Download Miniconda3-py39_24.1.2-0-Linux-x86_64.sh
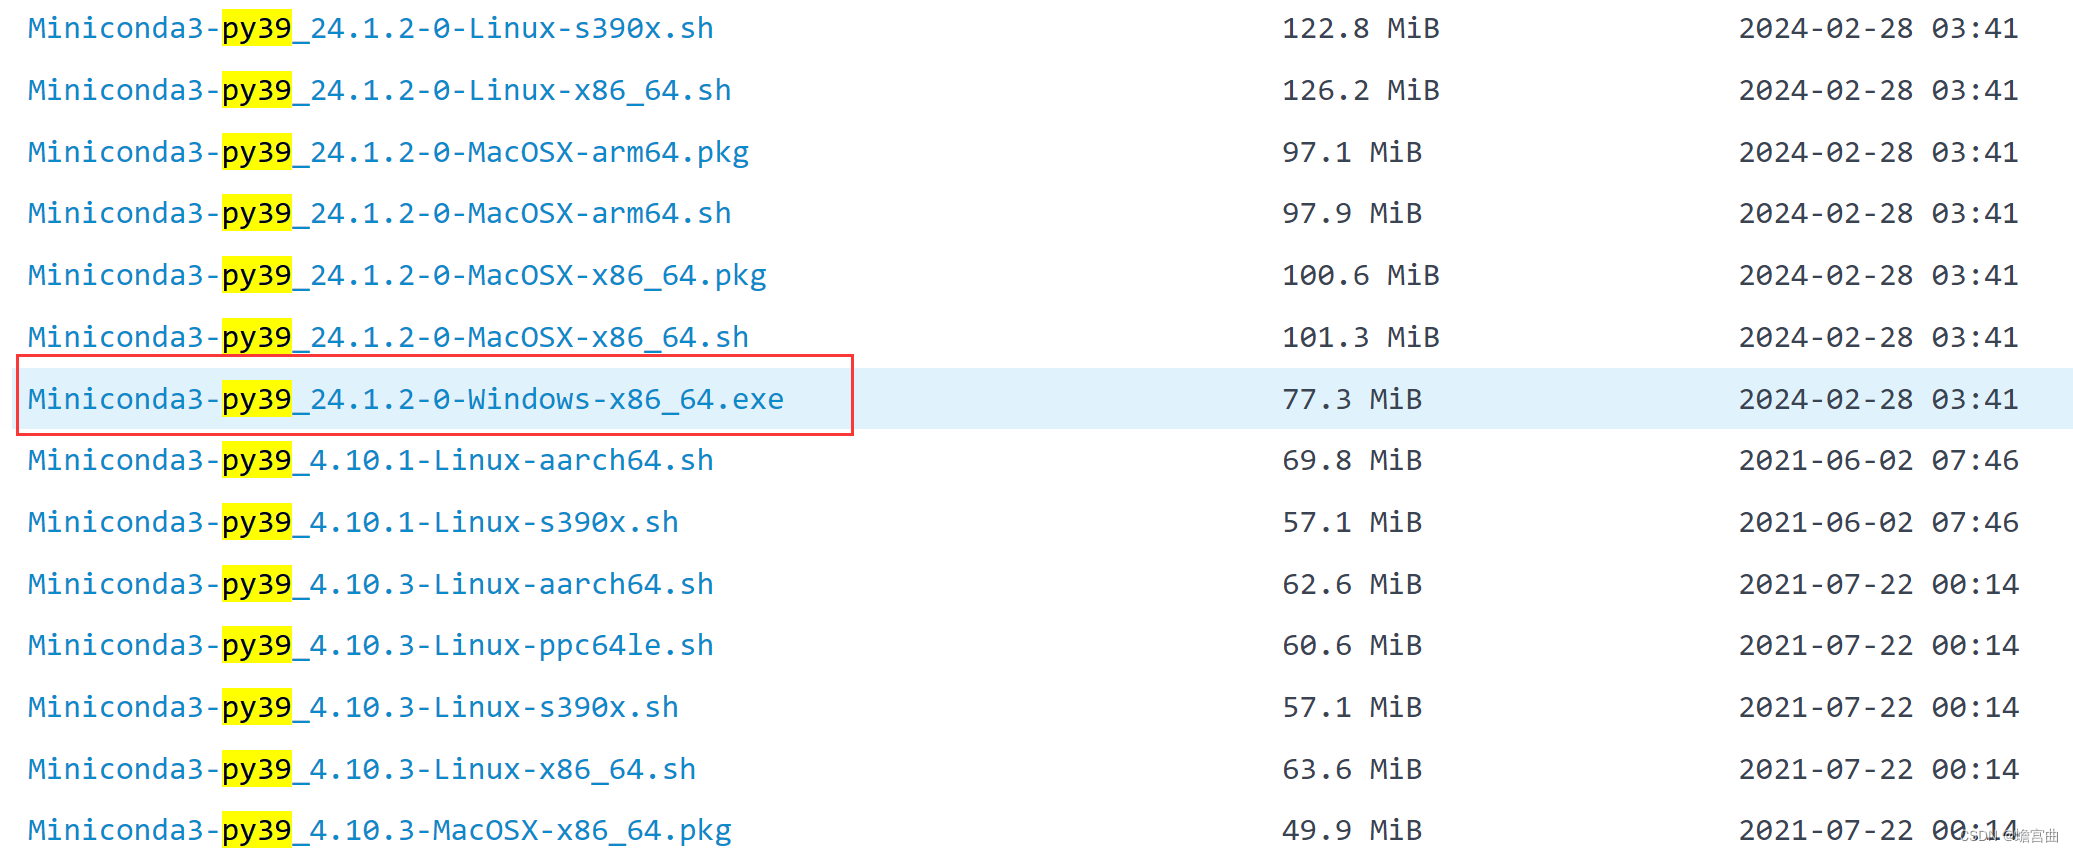2073x852 pixels. click(380, 91)
